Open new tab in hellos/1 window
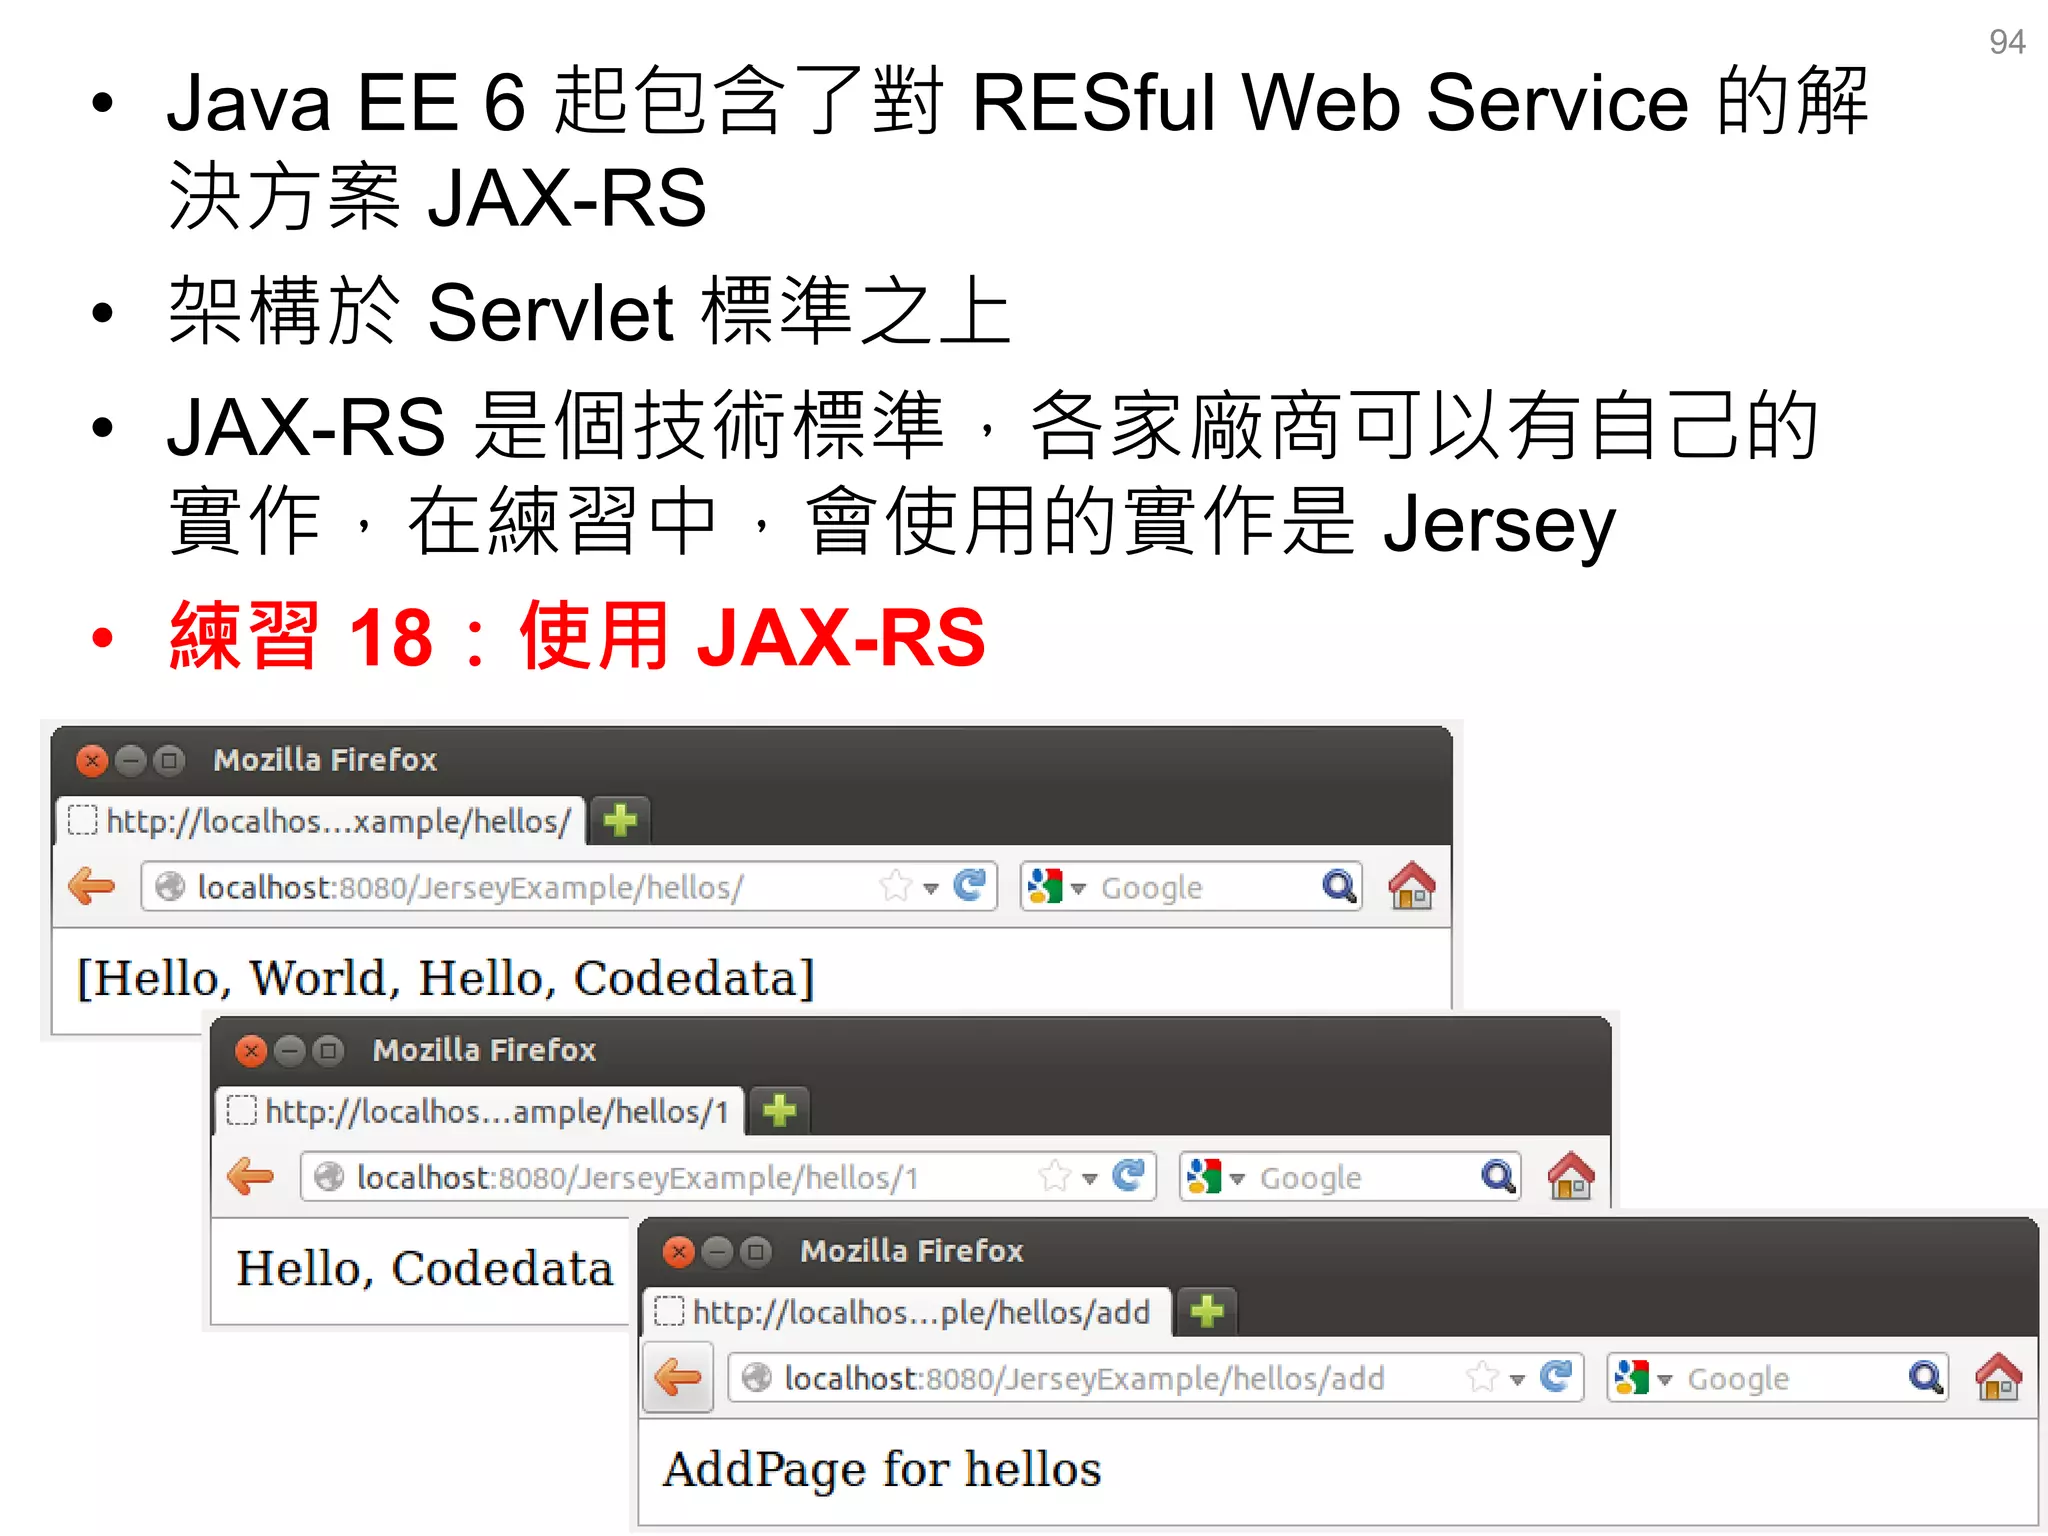This screenshot has width=2048, height=1536. click(779, 1110)
